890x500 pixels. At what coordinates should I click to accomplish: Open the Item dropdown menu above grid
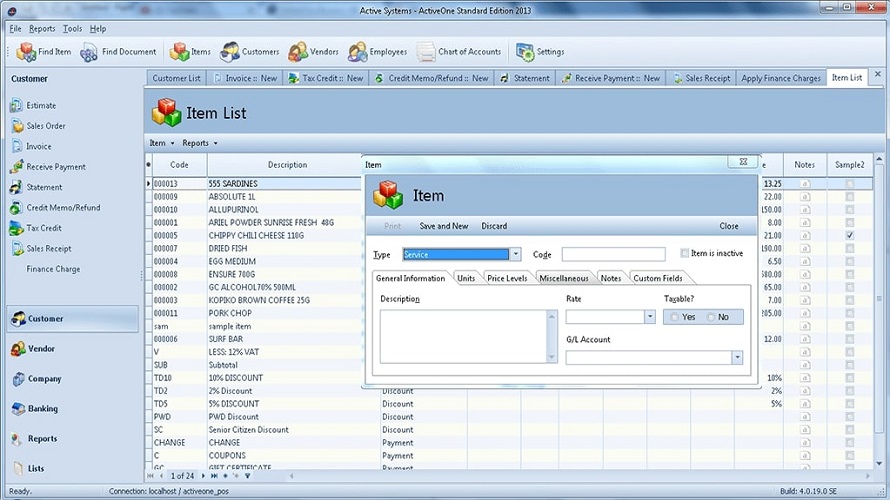tap(162, 143)
